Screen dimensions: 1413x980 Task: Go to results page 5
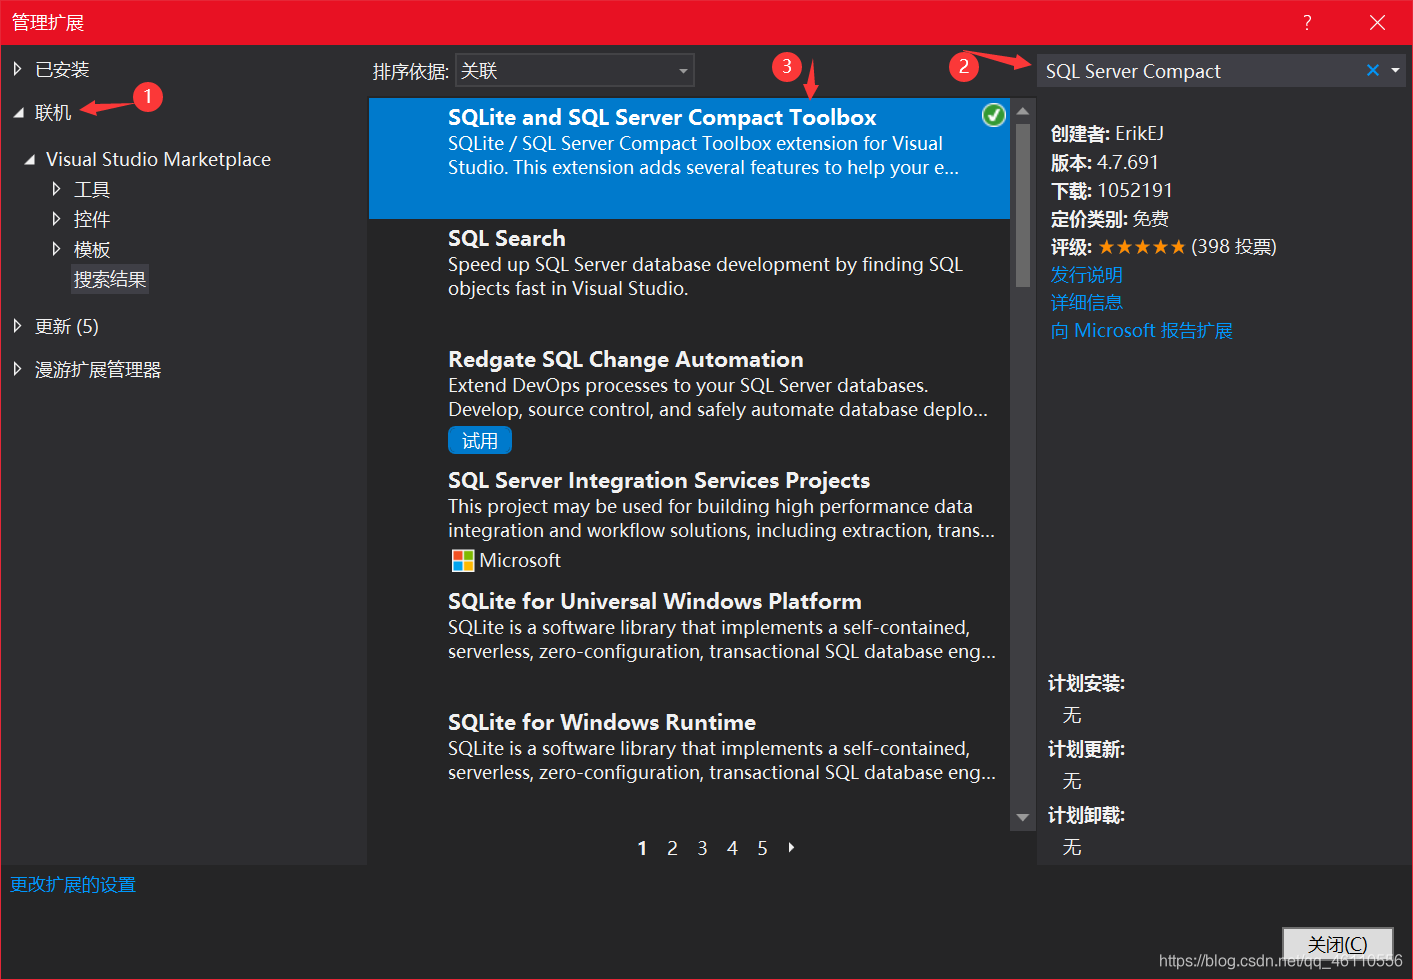click(x=762, y=848)
